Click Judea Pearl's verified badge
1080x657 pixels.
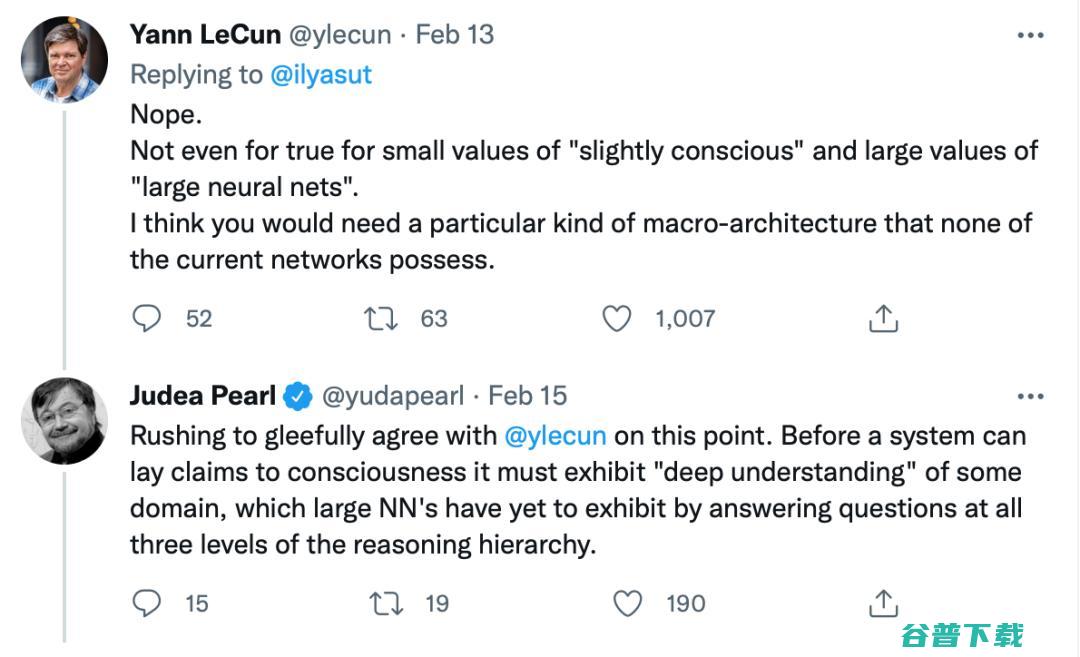point(297,396)
